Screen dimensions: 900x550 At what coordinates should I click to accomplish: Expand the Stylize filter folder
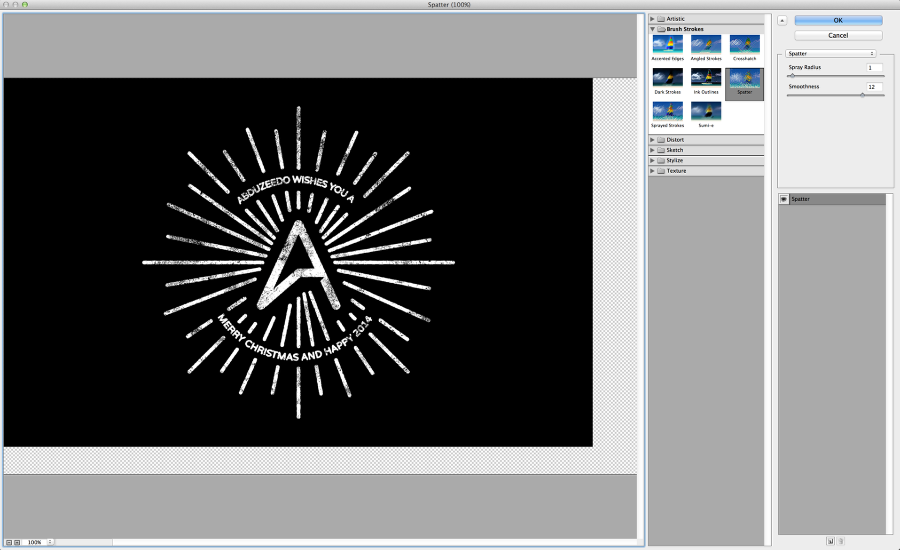point(652,160)
